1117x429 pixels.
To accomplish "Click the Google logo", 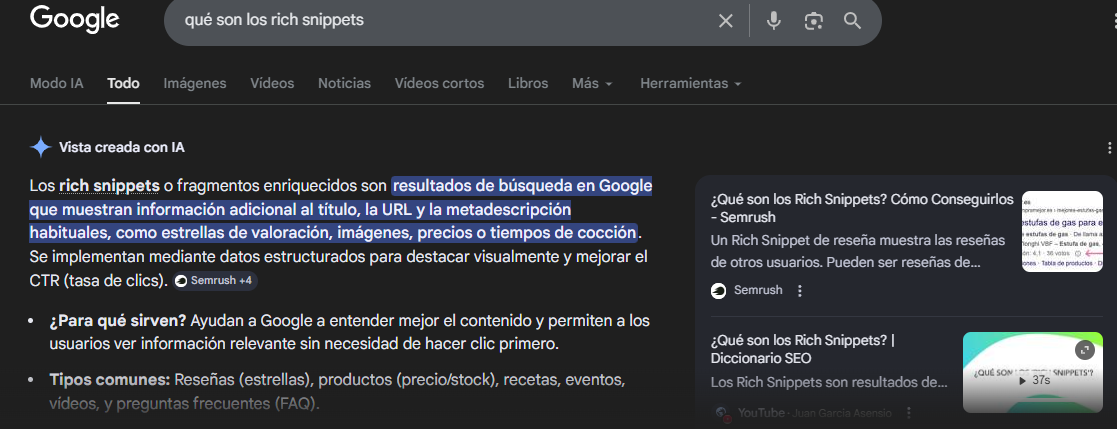I will point(74,19).
